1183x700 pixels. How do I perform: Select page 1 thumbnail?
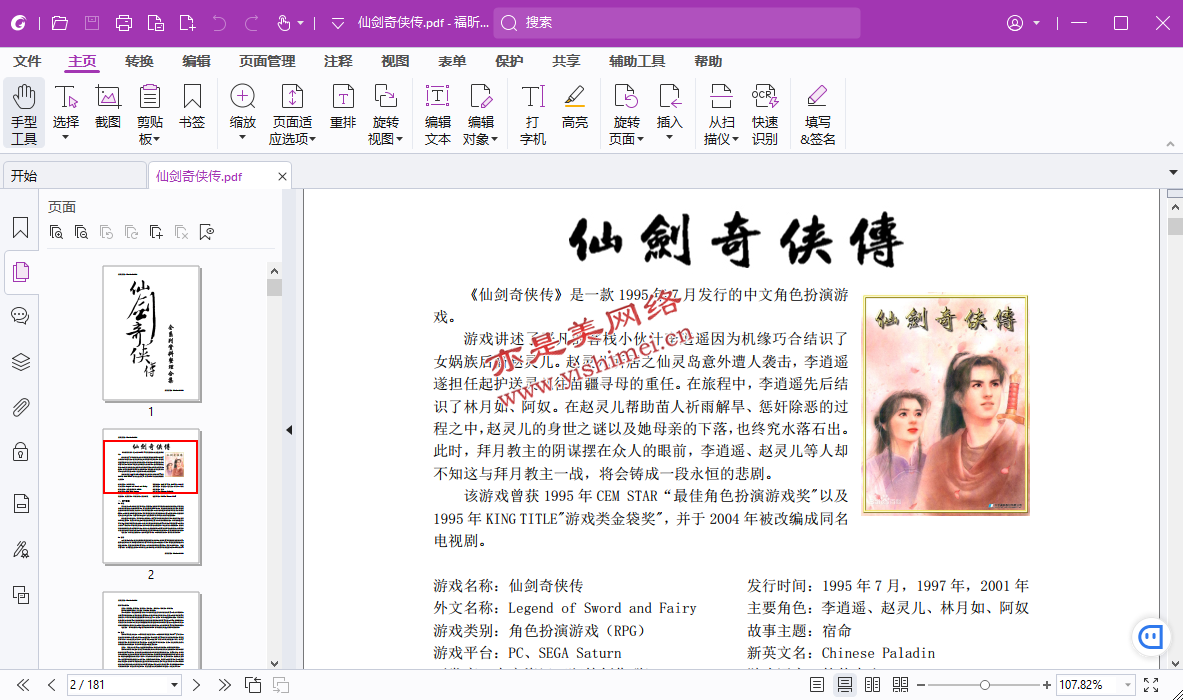[x=152, y=333]
